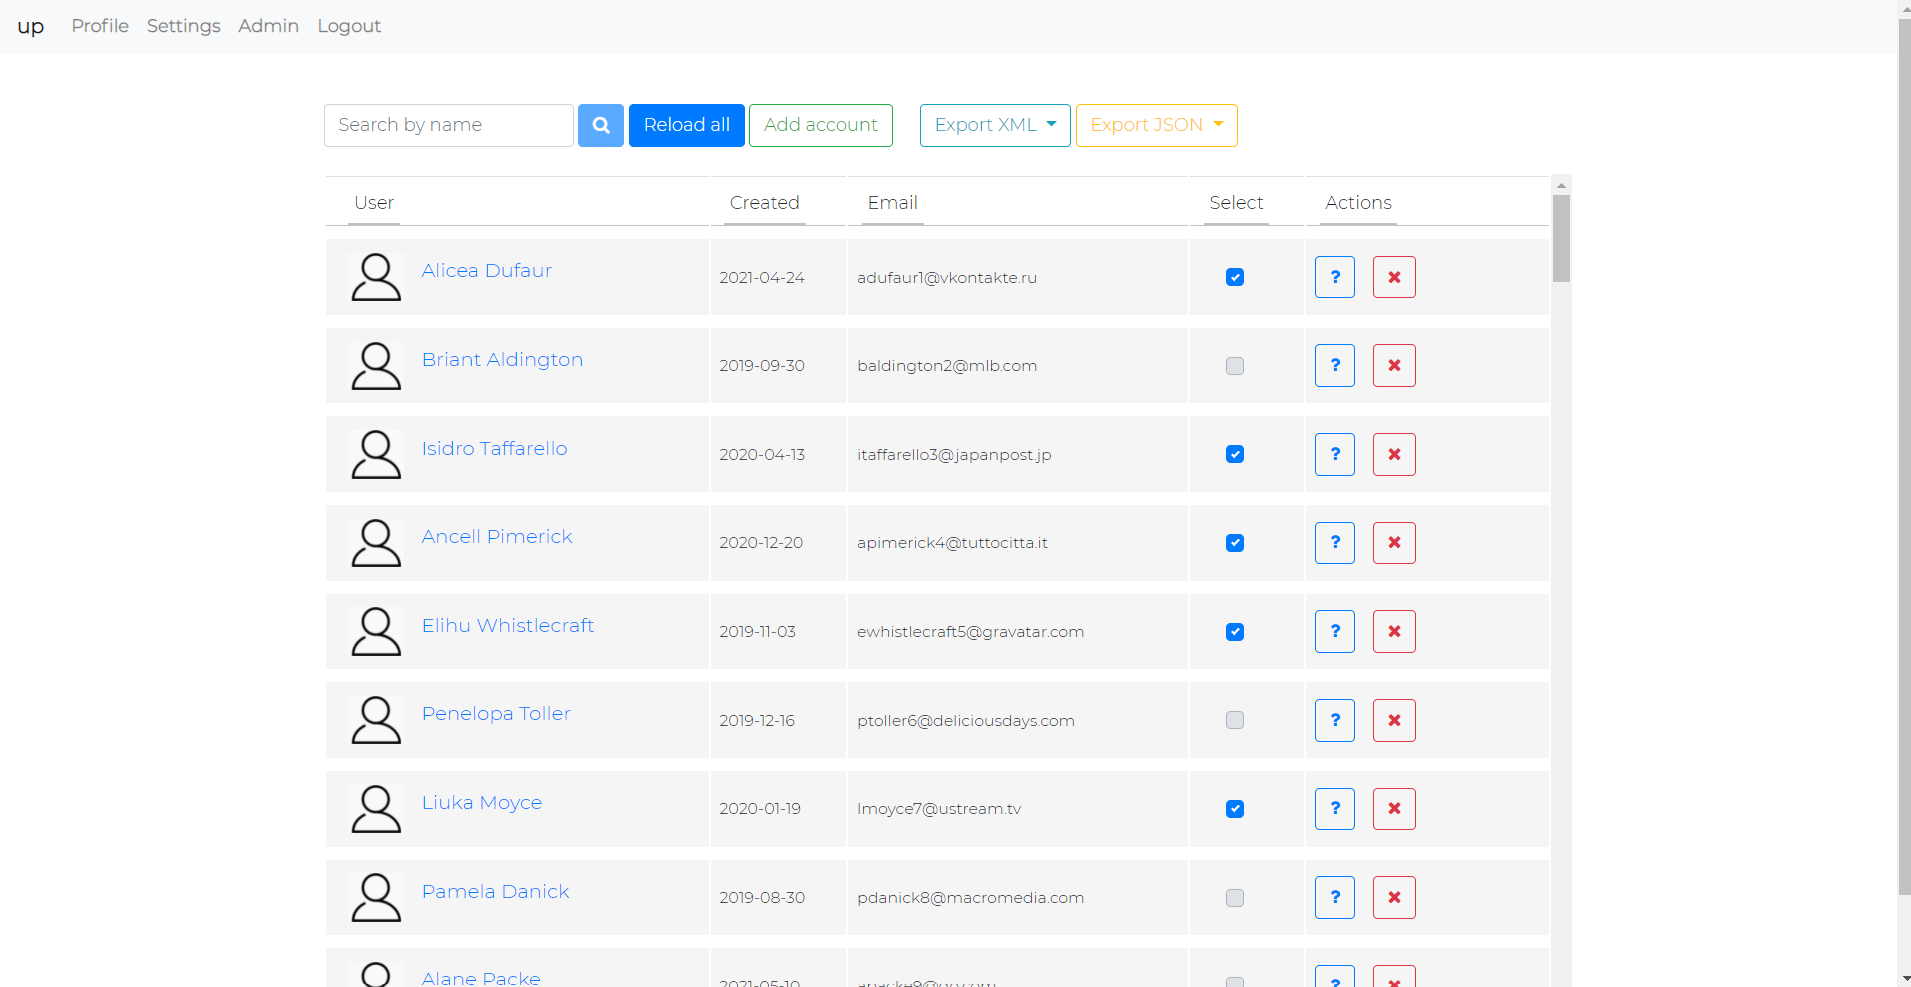Delete the Isidro Taffarello account

(x=1394, y=454)
